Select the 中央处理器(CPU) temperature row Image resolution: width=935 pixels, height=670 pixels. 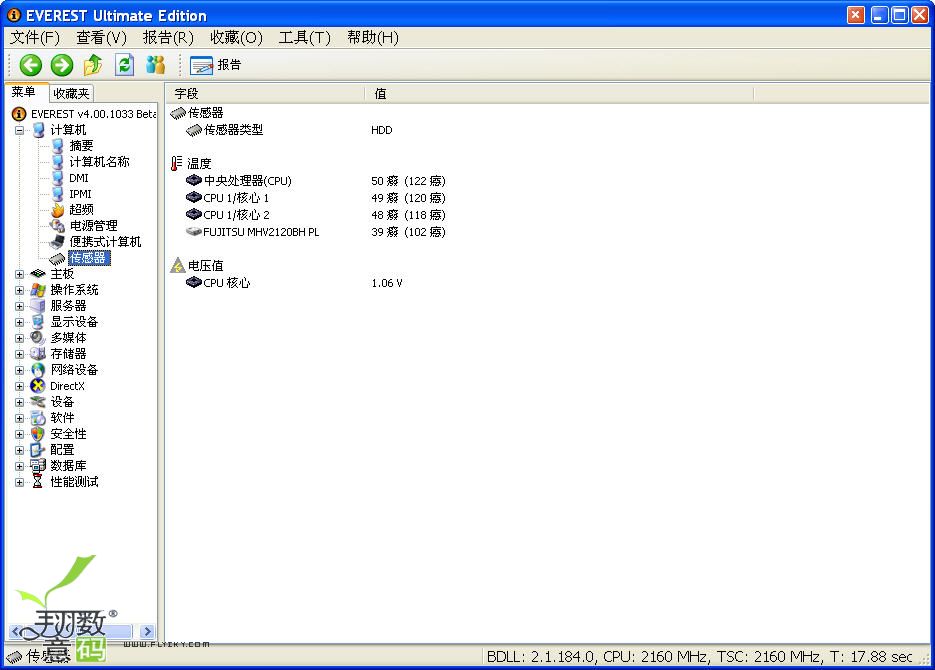247,181
